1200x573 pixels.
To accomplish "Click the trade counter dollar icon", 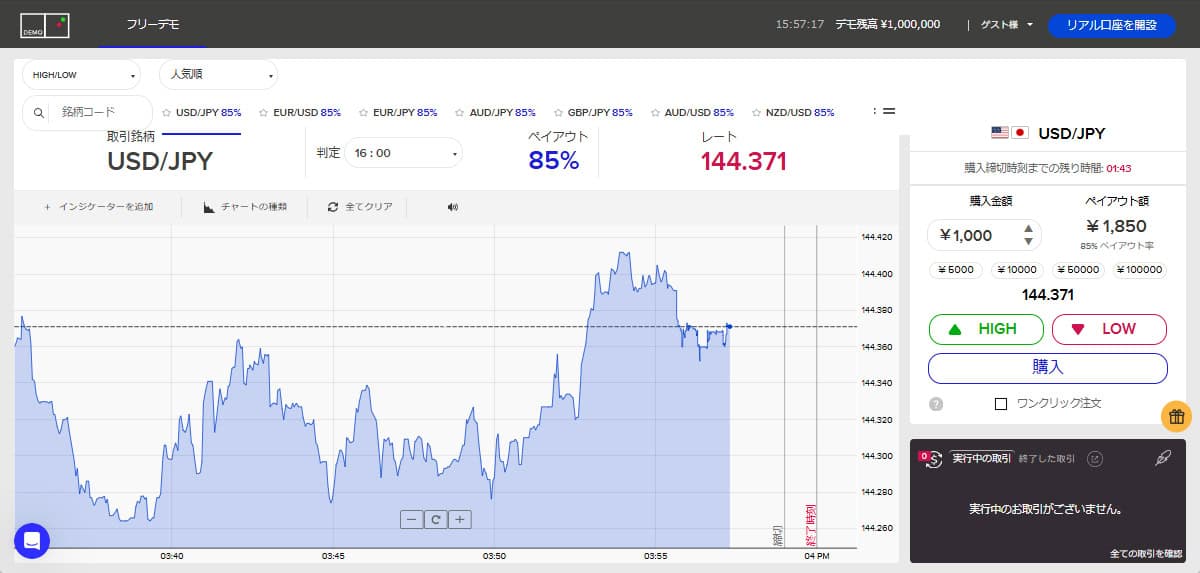I will 933,458.
